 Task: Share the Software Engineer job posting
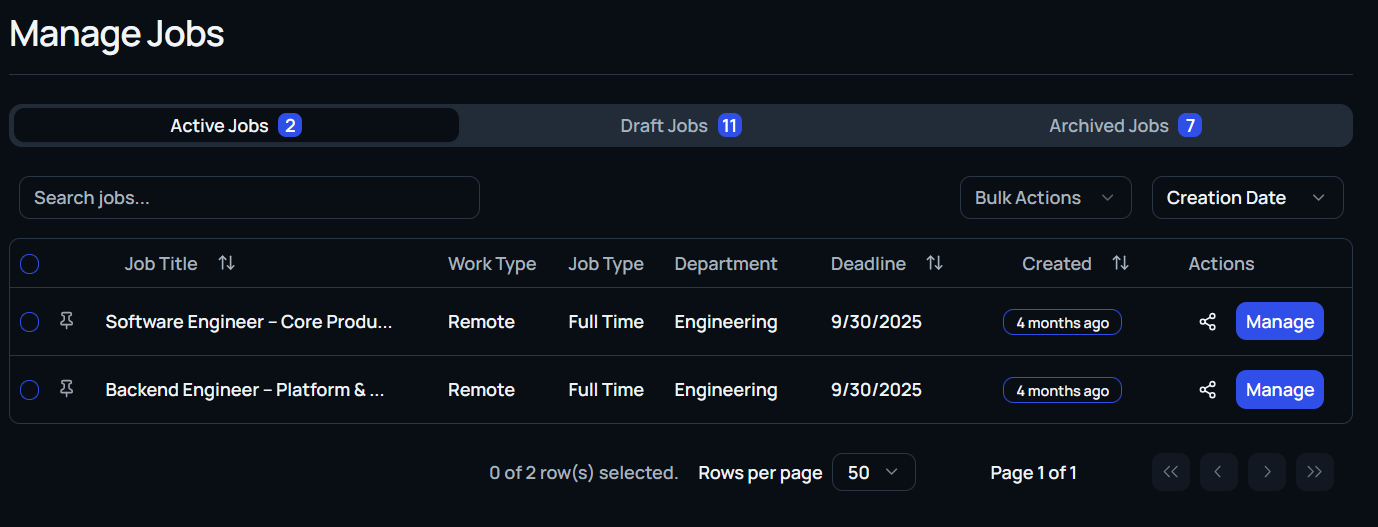1207,322
